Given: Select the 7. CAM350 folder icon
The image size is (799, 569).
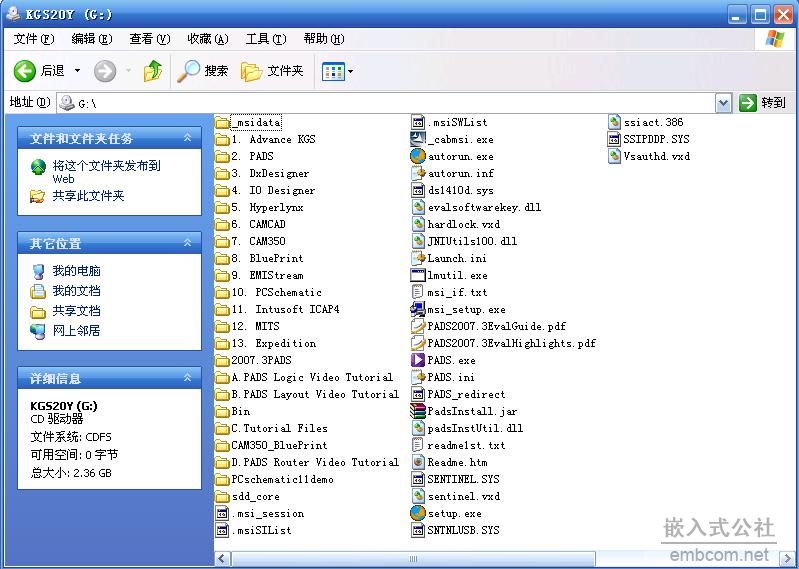Looking at the screenshot, I should [x=222, y=241].
